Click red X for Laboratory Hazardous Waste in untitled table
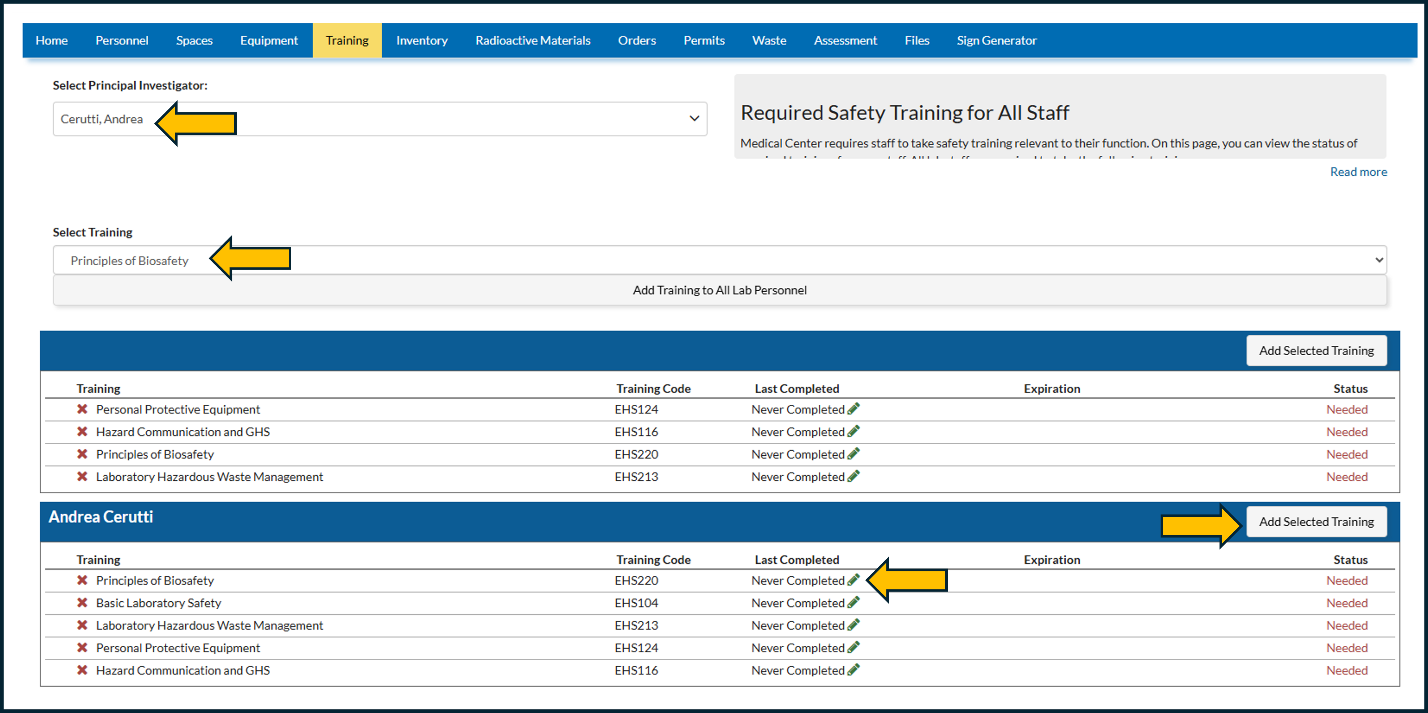The width and height of the screenshot is (1428, 713). 82,477
